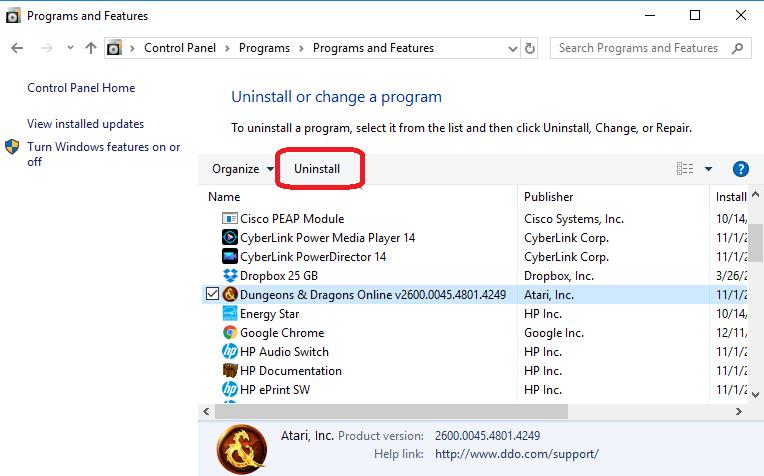
Task: Open the view options dropdown arrow
Action: tap(708, 169)
